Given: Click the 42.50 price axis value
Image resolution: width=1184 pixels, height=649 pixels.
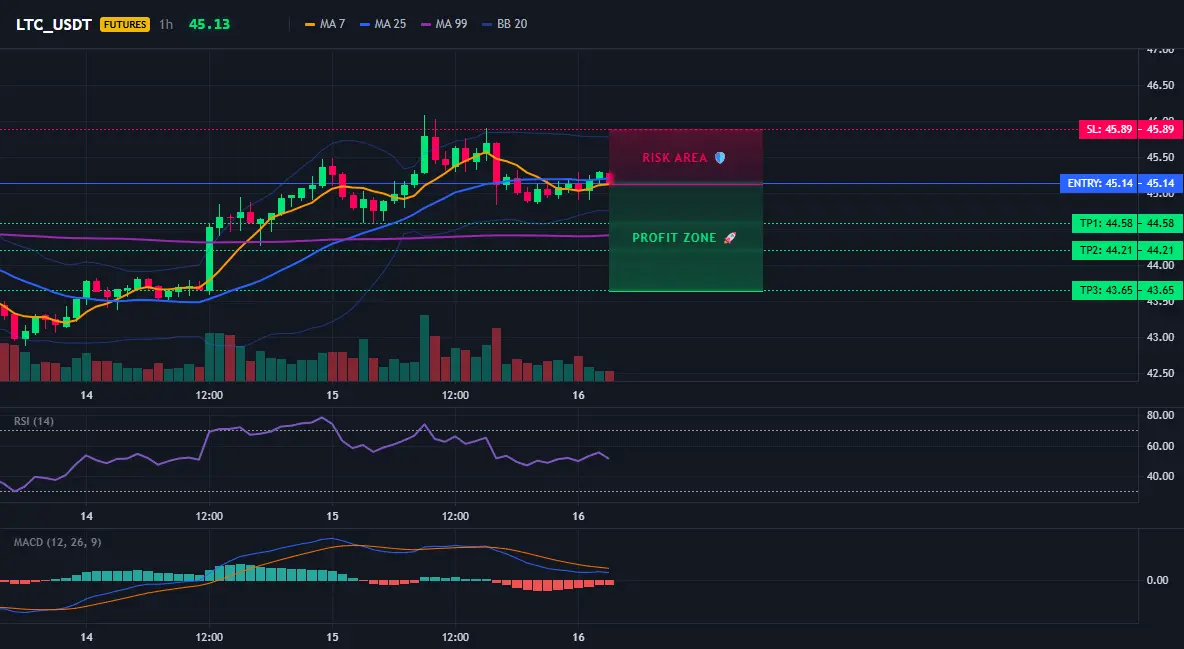Looking at the screenshot, I should point(1160,373).
